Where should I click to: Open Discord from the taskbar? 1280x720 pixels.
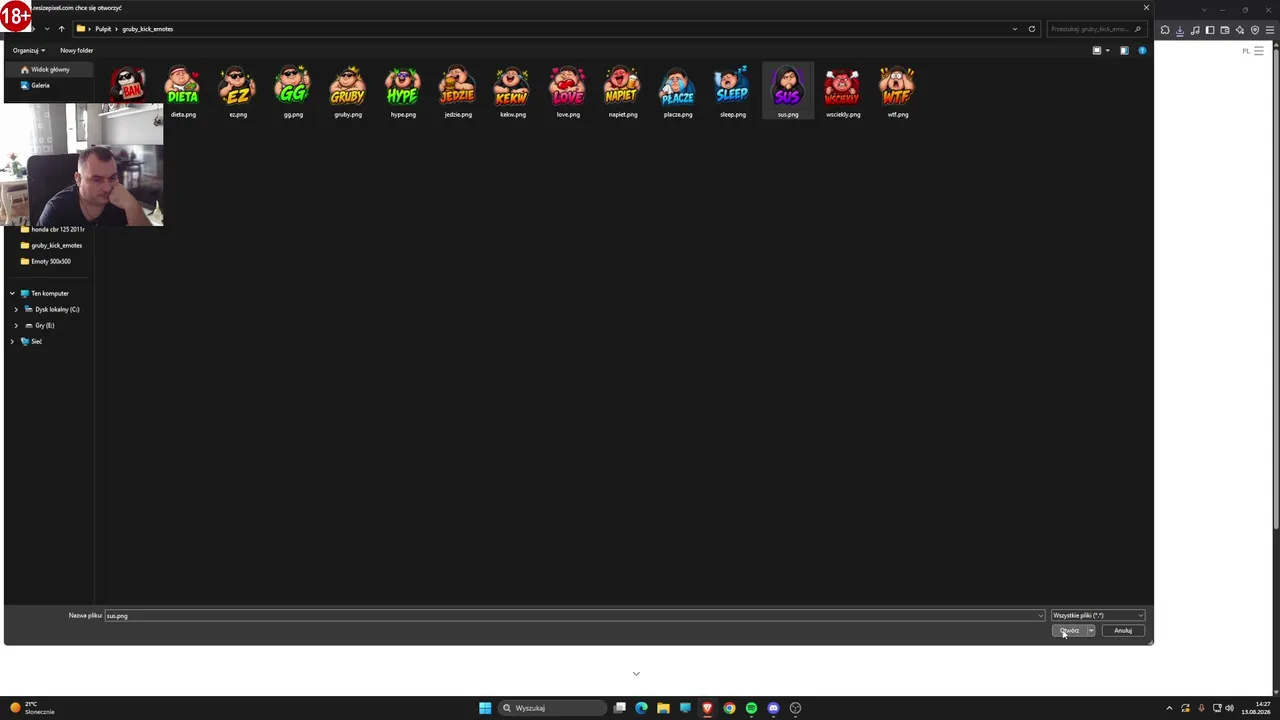pos(773,708)
